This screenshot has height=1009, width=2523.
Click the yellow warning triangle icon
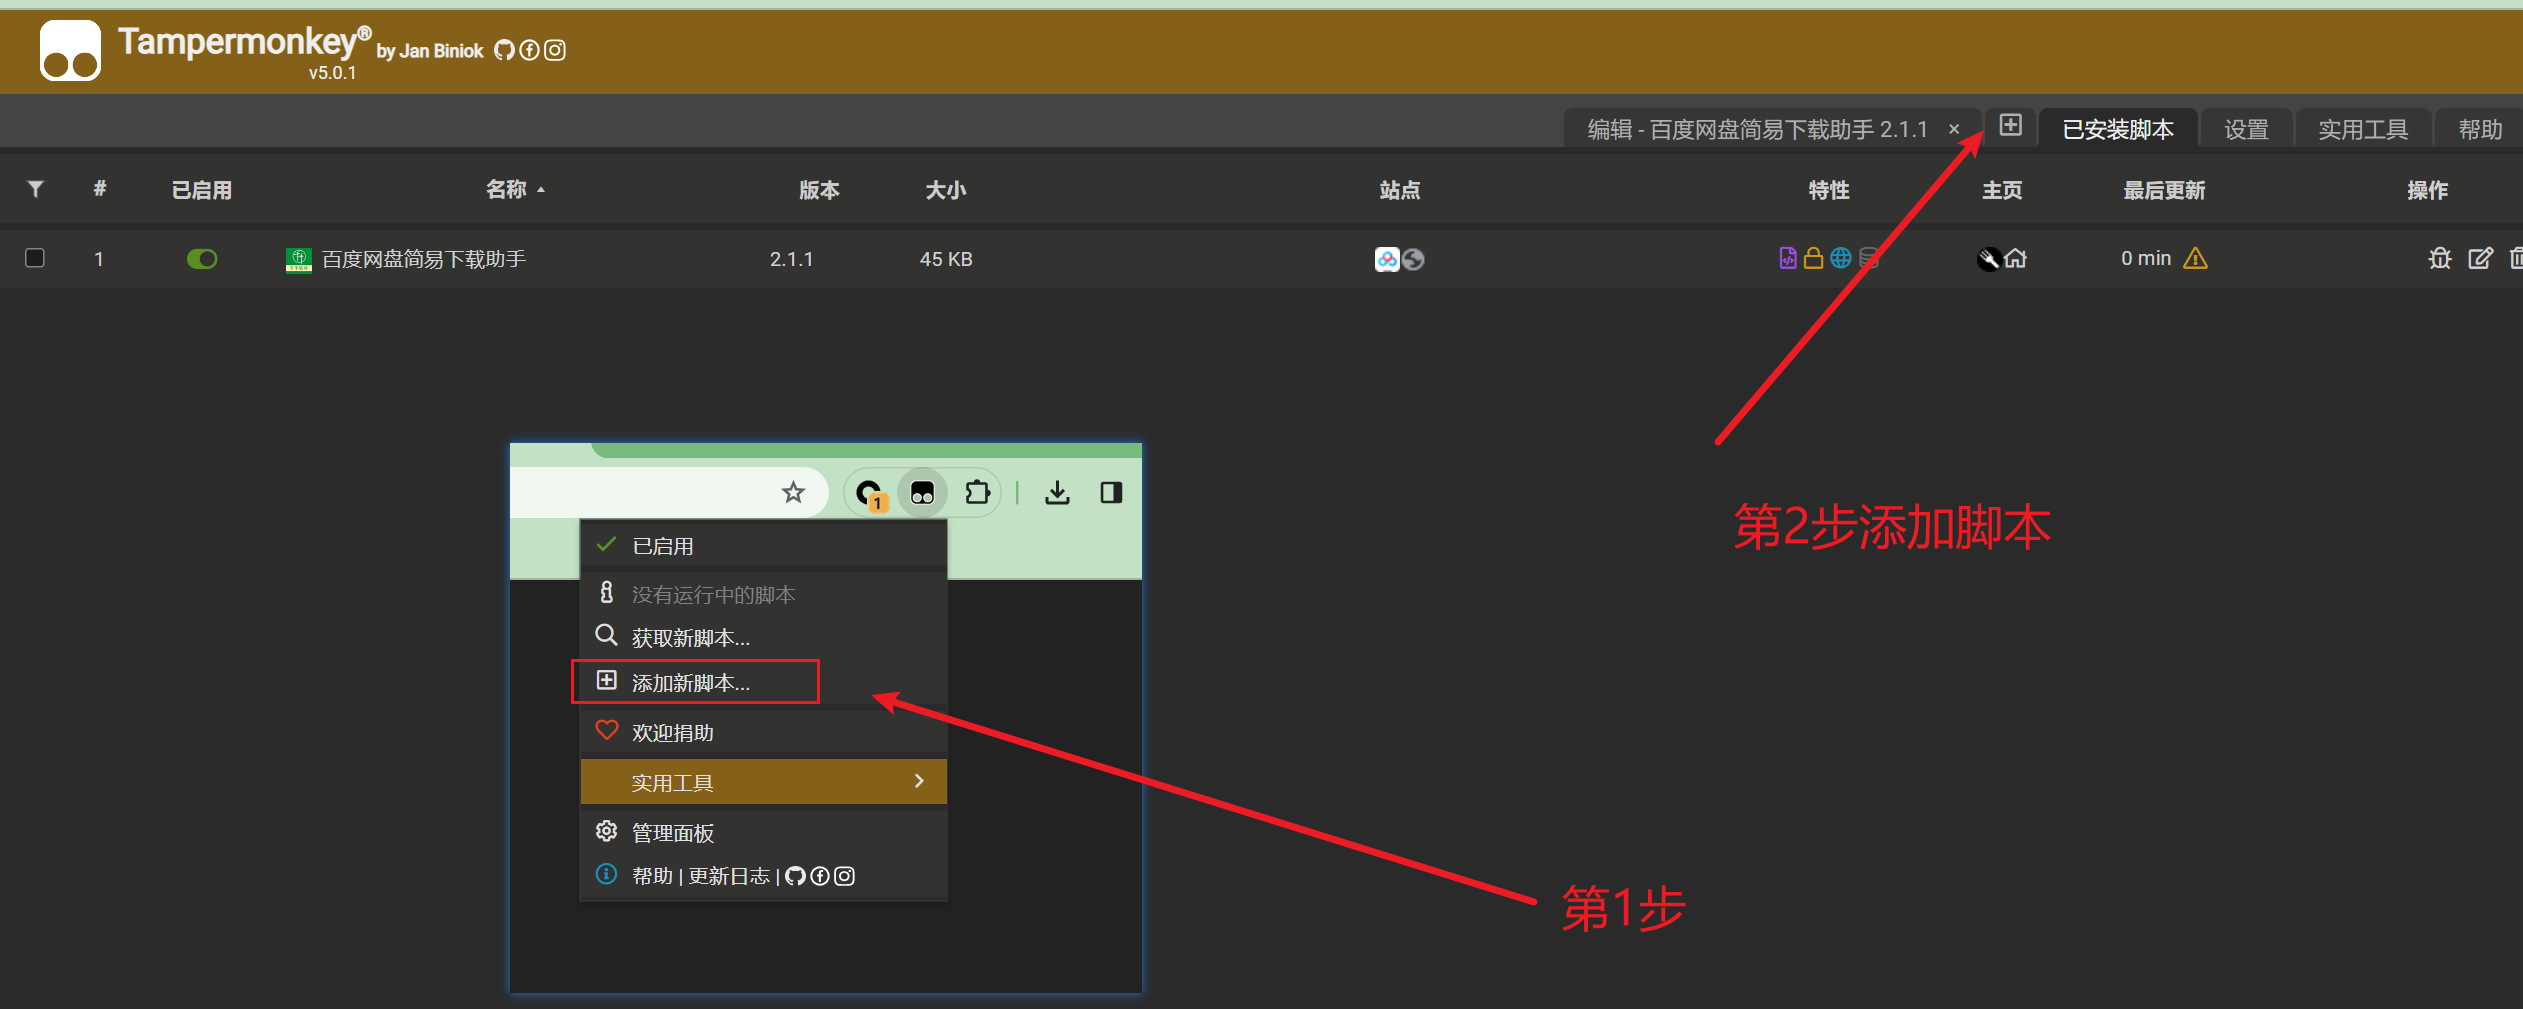tap(2195, 258)
